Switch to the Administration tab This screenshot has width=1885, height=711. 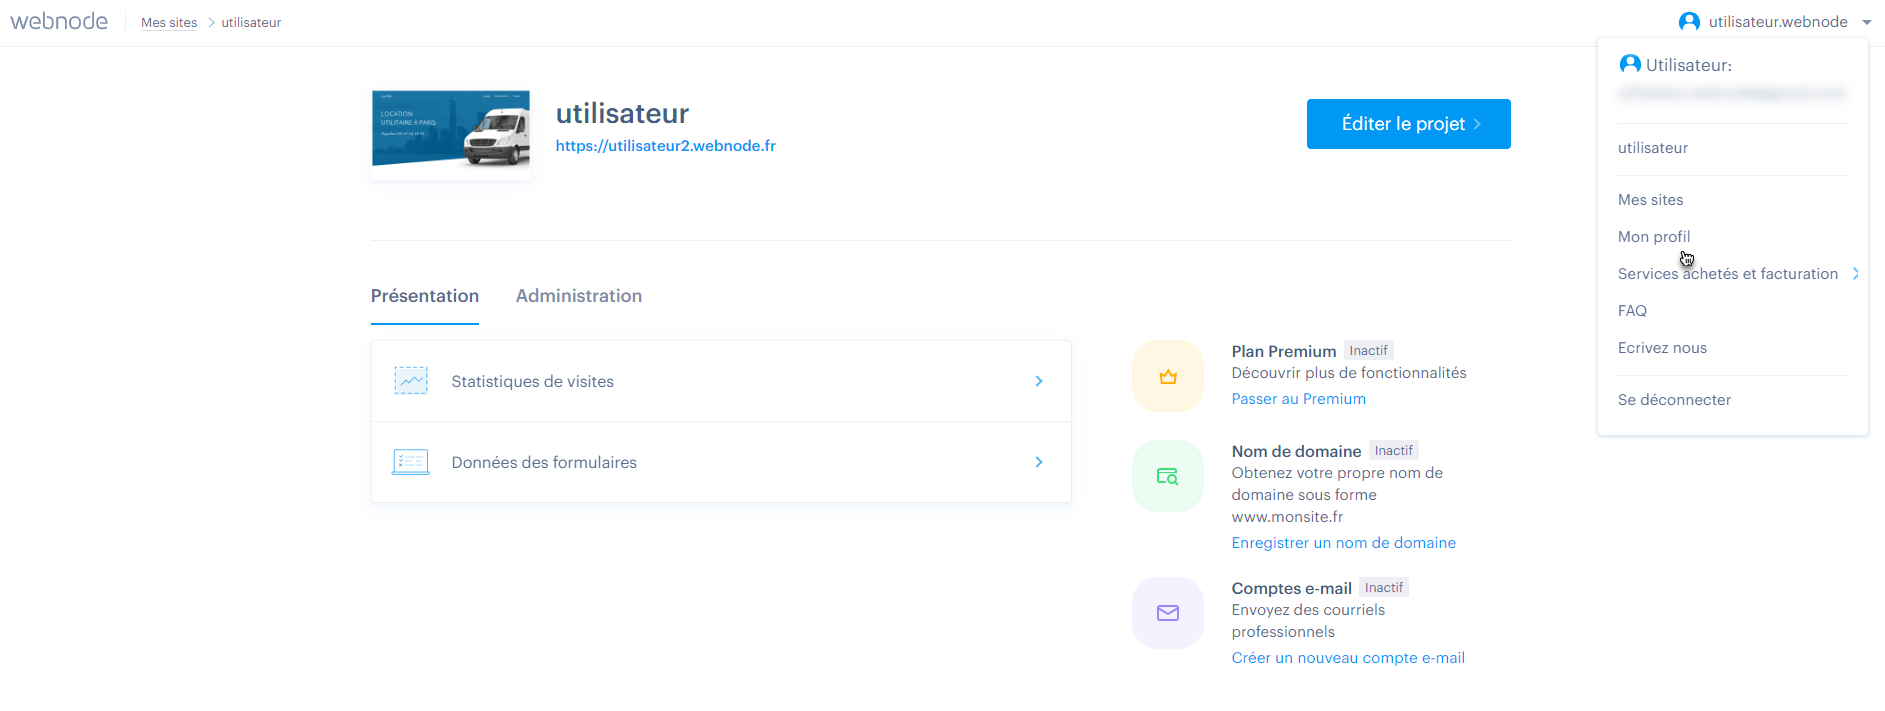coord(578,296)
